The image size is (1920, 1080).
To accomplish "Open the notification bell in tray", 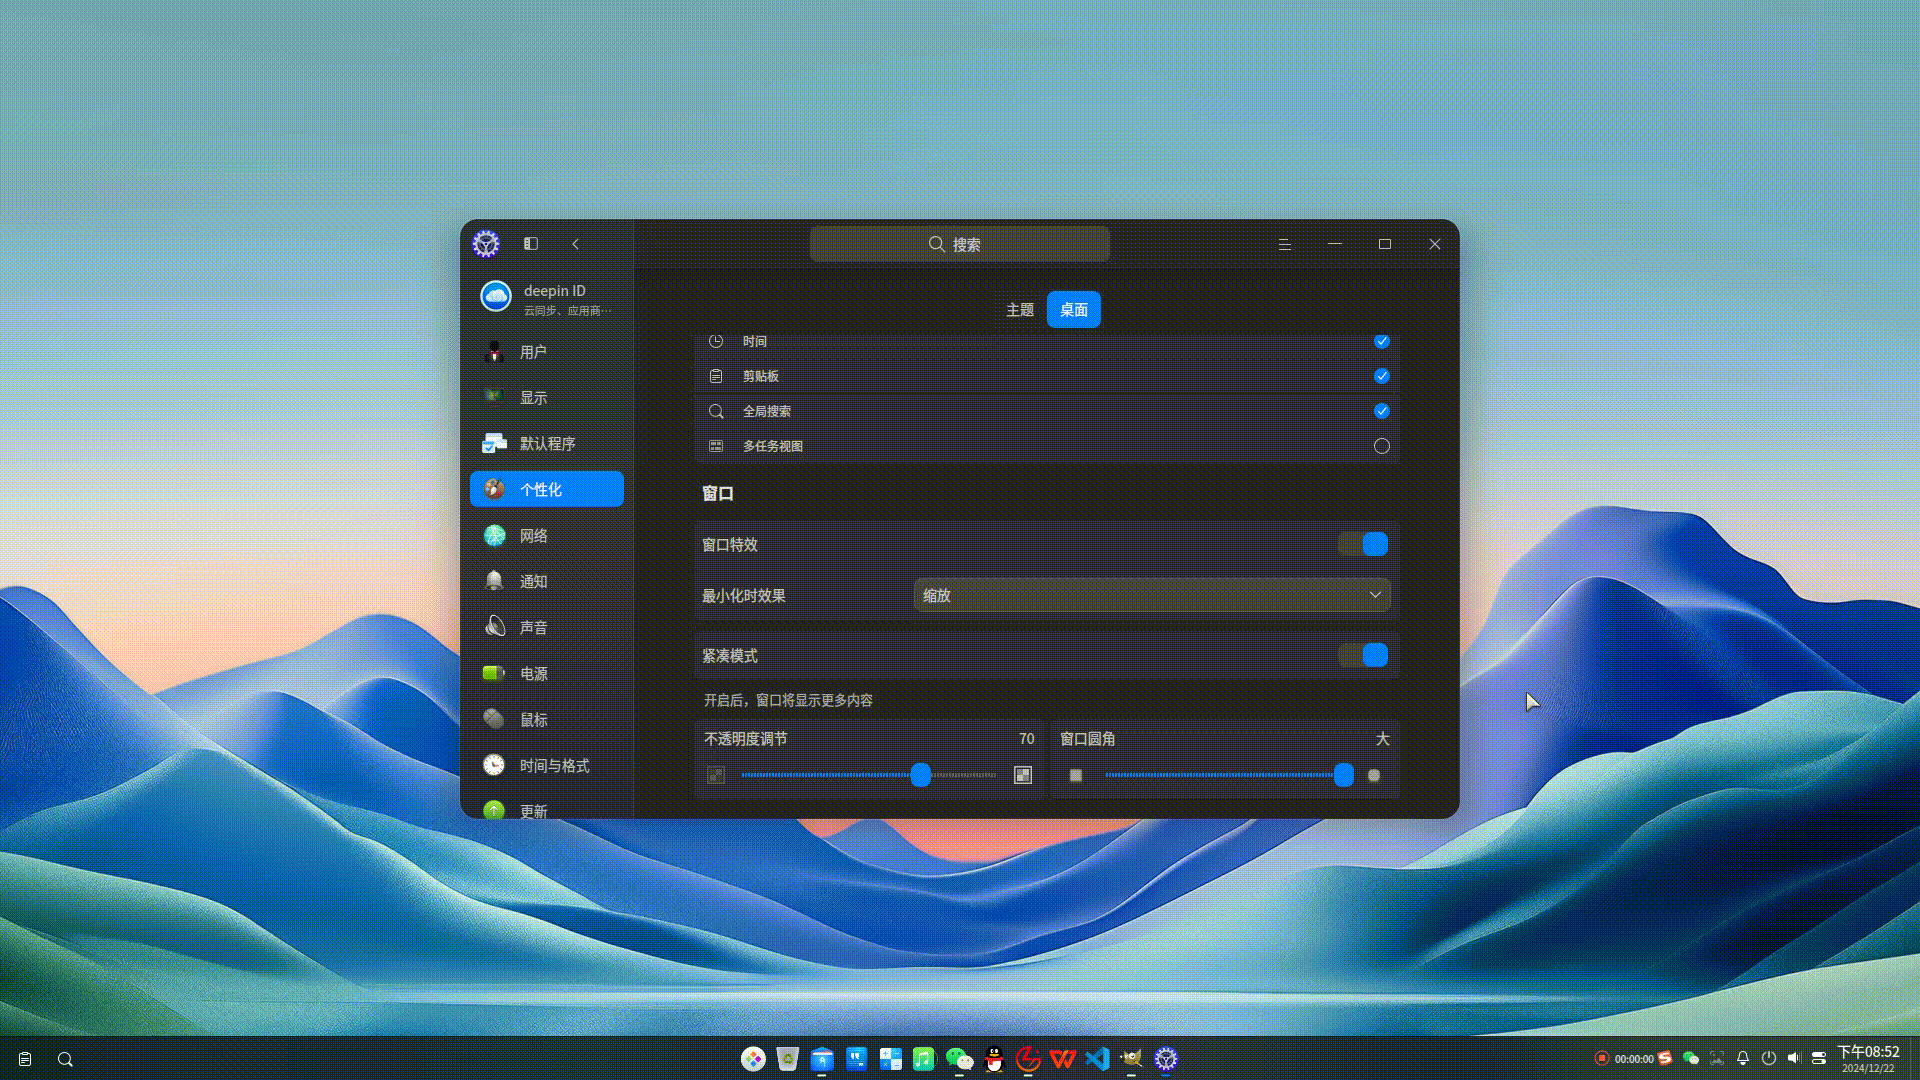I will (1743, 1058).
